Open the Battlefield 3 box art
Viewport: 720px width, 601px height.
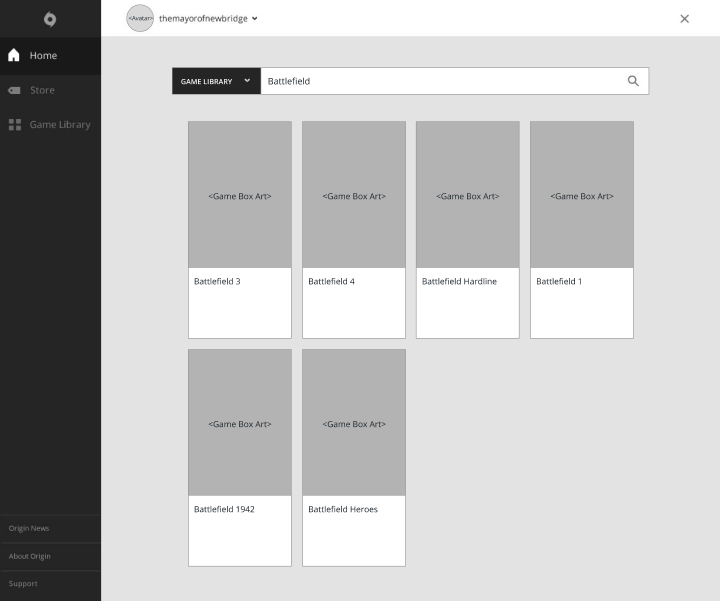tap(240, 195)
